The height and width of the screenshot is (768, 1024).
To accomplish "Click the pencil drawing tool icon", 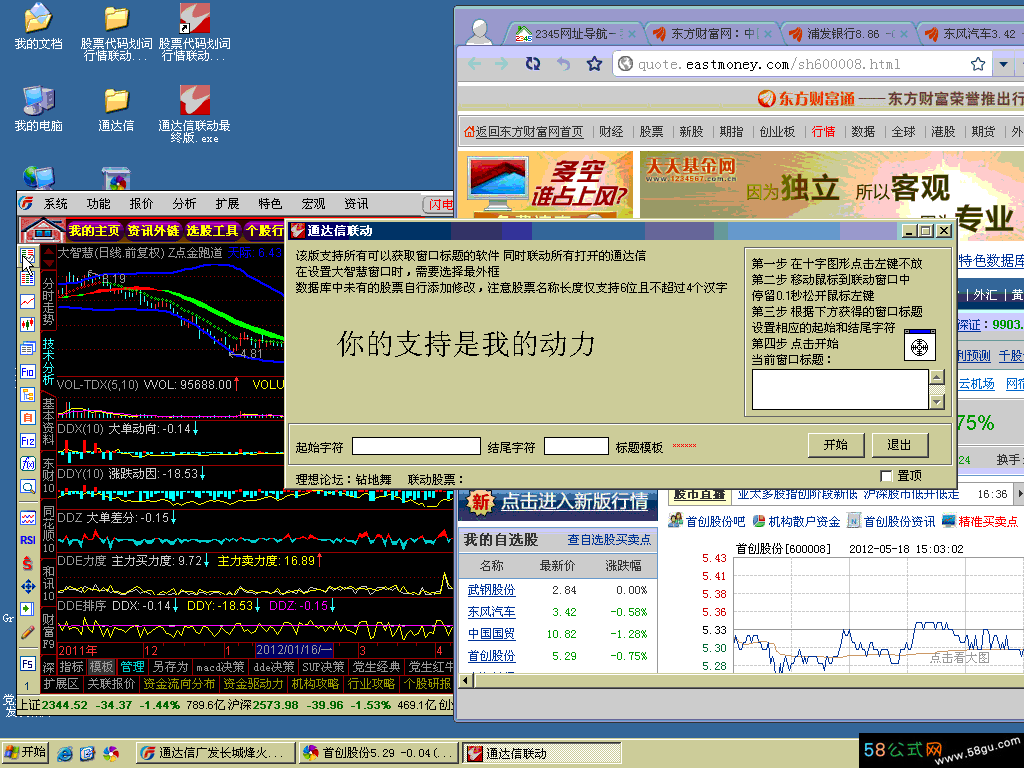I will (27, 632).
